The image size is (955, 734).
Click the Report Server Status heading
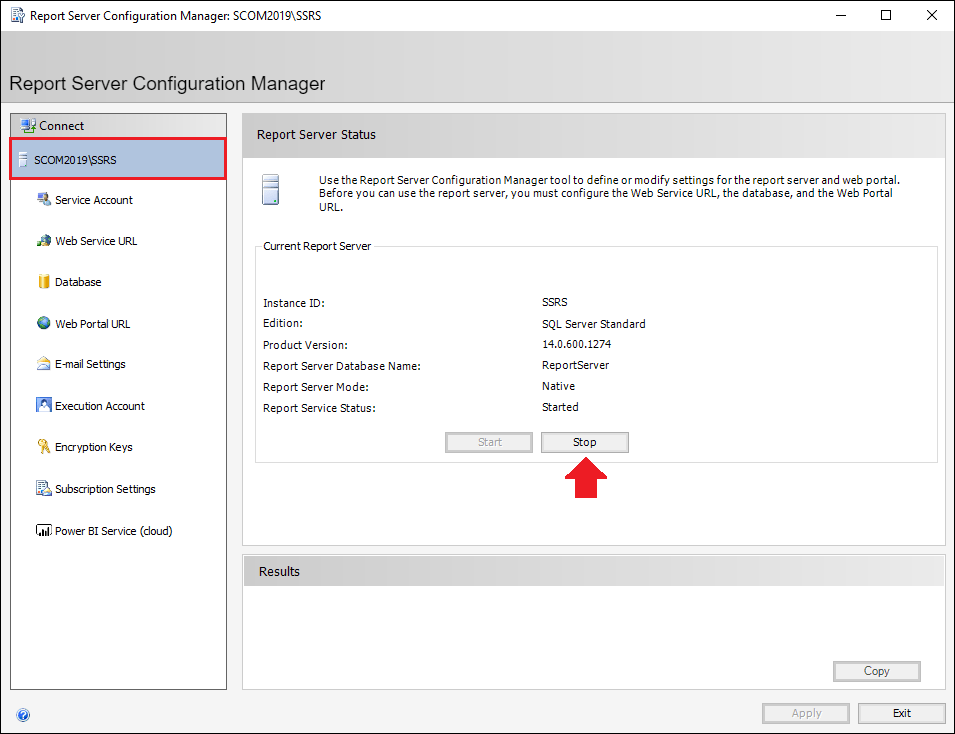click(x=316, y=135)
